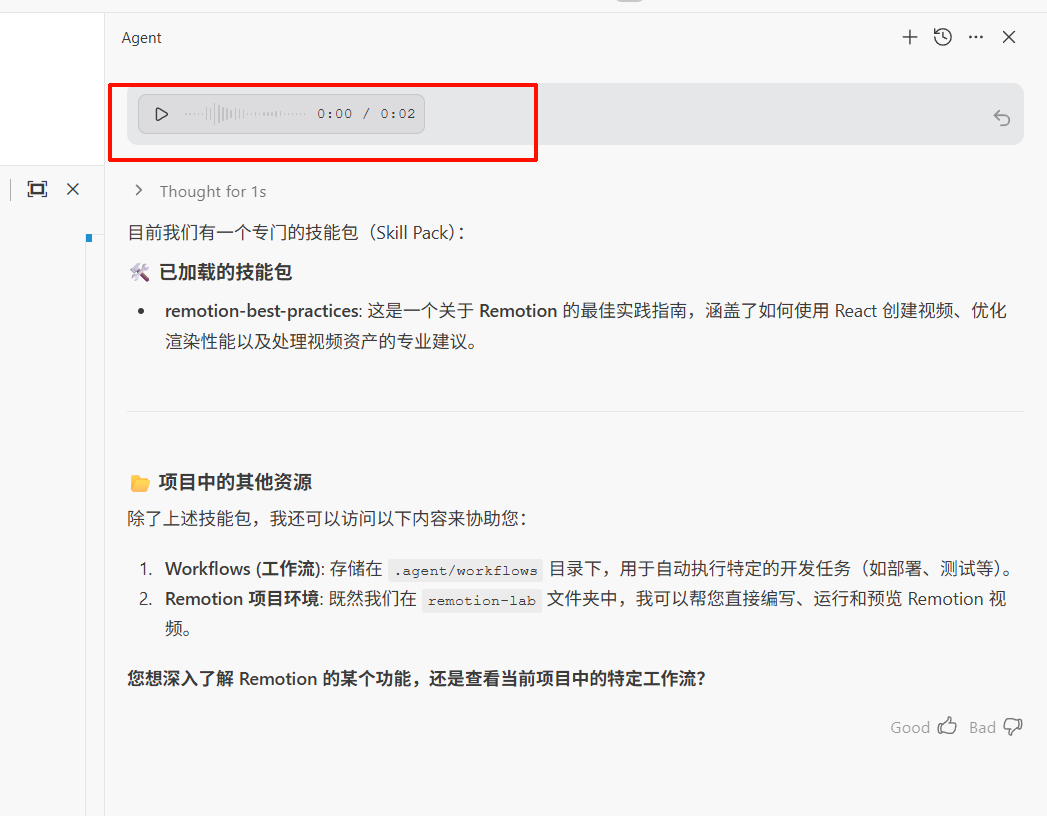Viewport: 1047px width, 816px height.
Task: Click the thumbs-up icon next to Good
Action: [946, 726]
